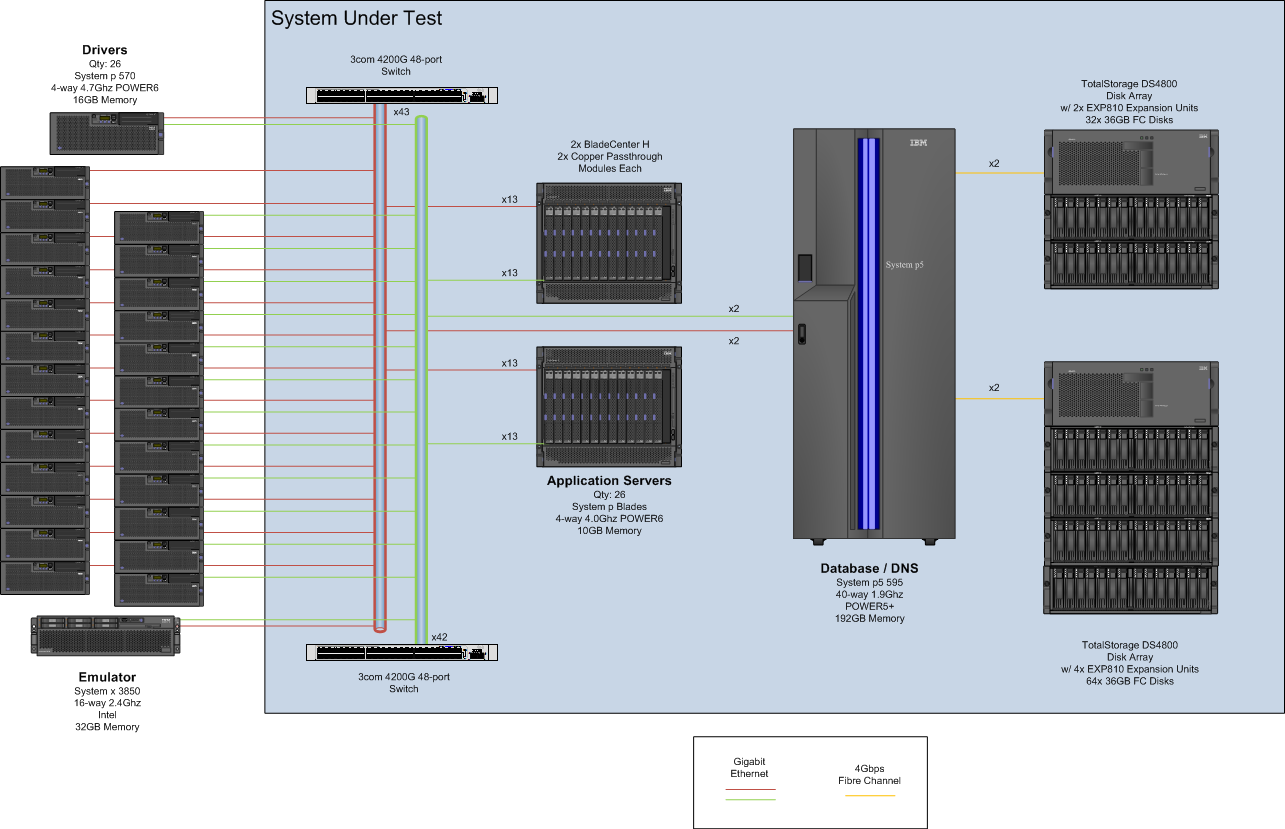Click the IBM logo on the System p5

coord(917,143)
